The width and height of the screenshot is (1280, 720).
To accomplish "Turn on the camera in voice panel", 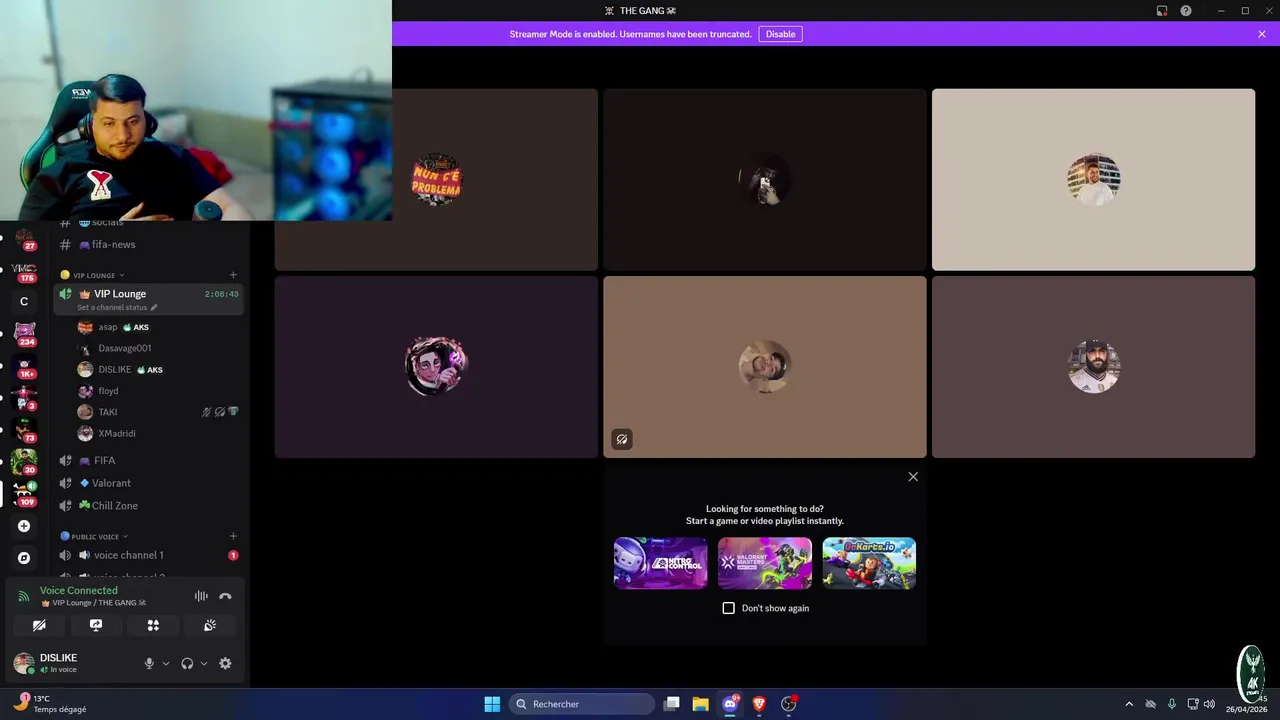I will pos(39,625).
